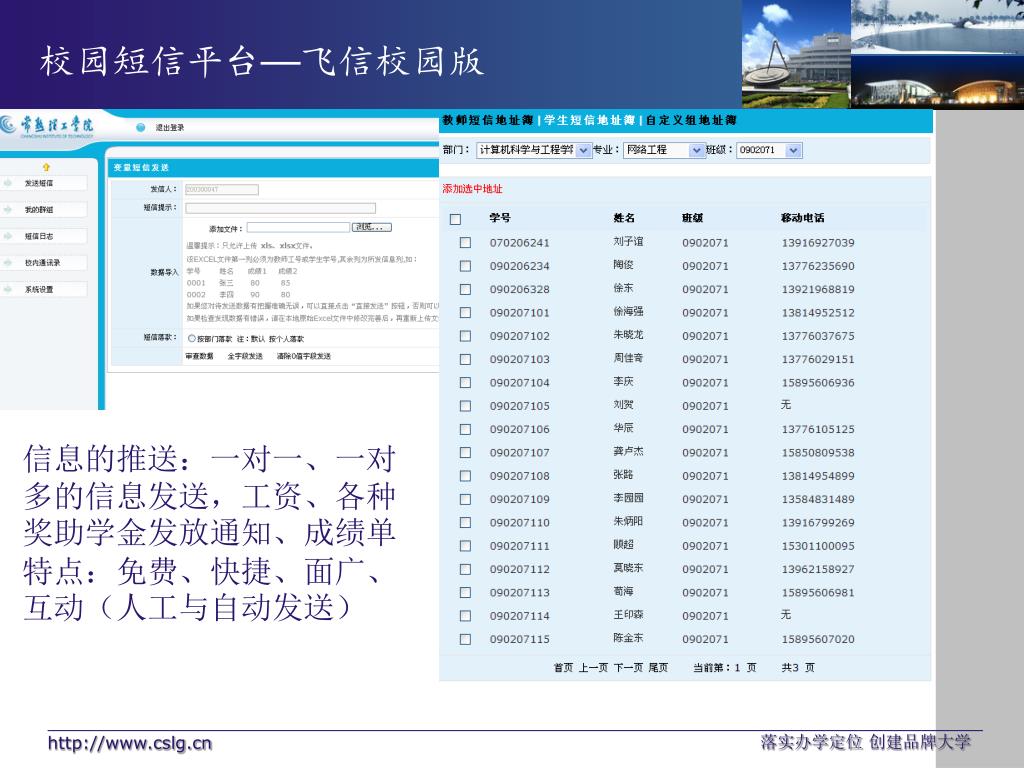Image resolution: width=1024 pixels, height=768 pixels.
Task: Click the http://www.cslg.cn footer link
Action: pyautogui.click(x=130, y=743)
